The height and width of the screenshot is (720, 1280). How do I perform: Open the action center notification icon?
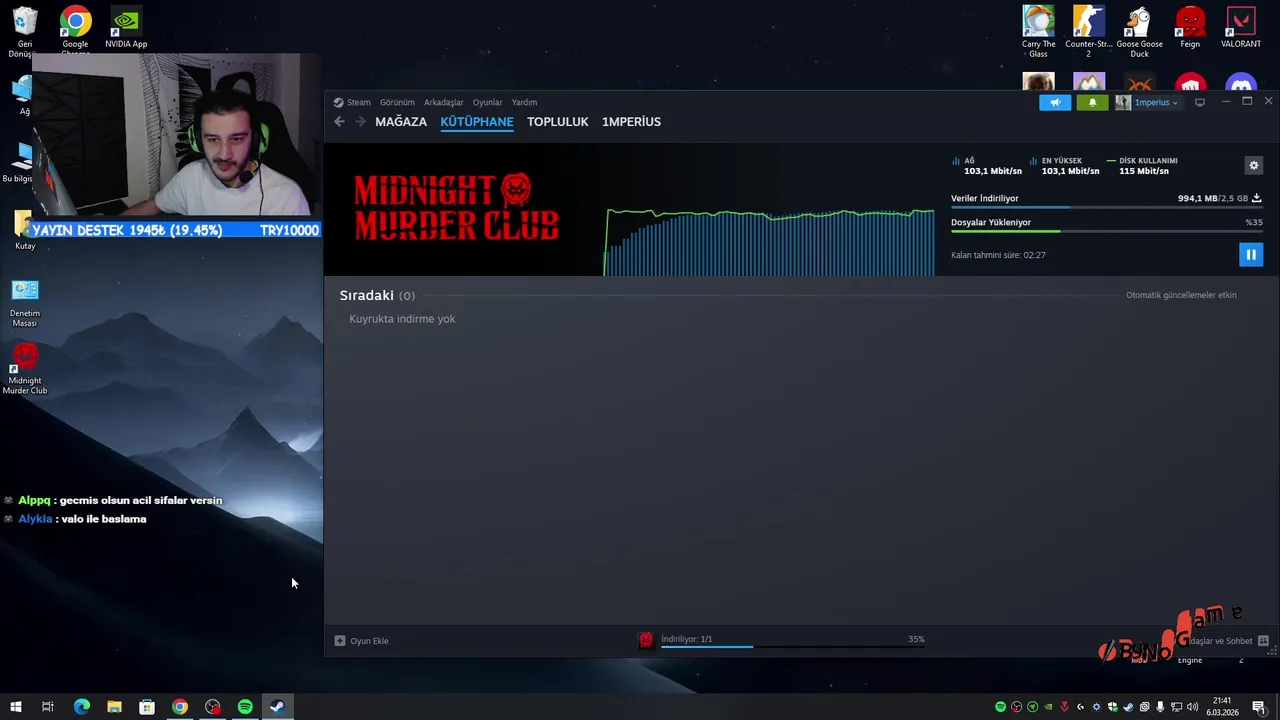pos(1259,707)
